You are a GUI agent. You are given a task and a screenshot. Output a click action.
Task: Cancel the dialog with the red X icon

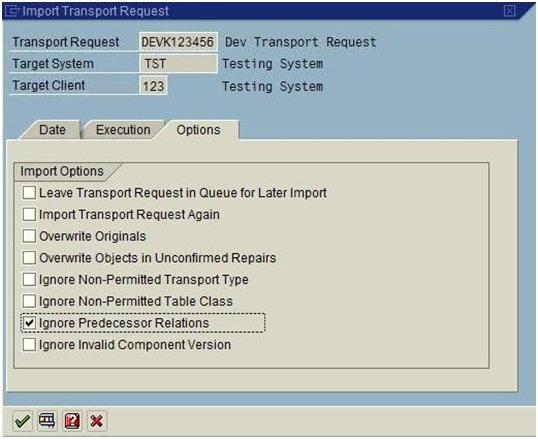click(97, 421)
